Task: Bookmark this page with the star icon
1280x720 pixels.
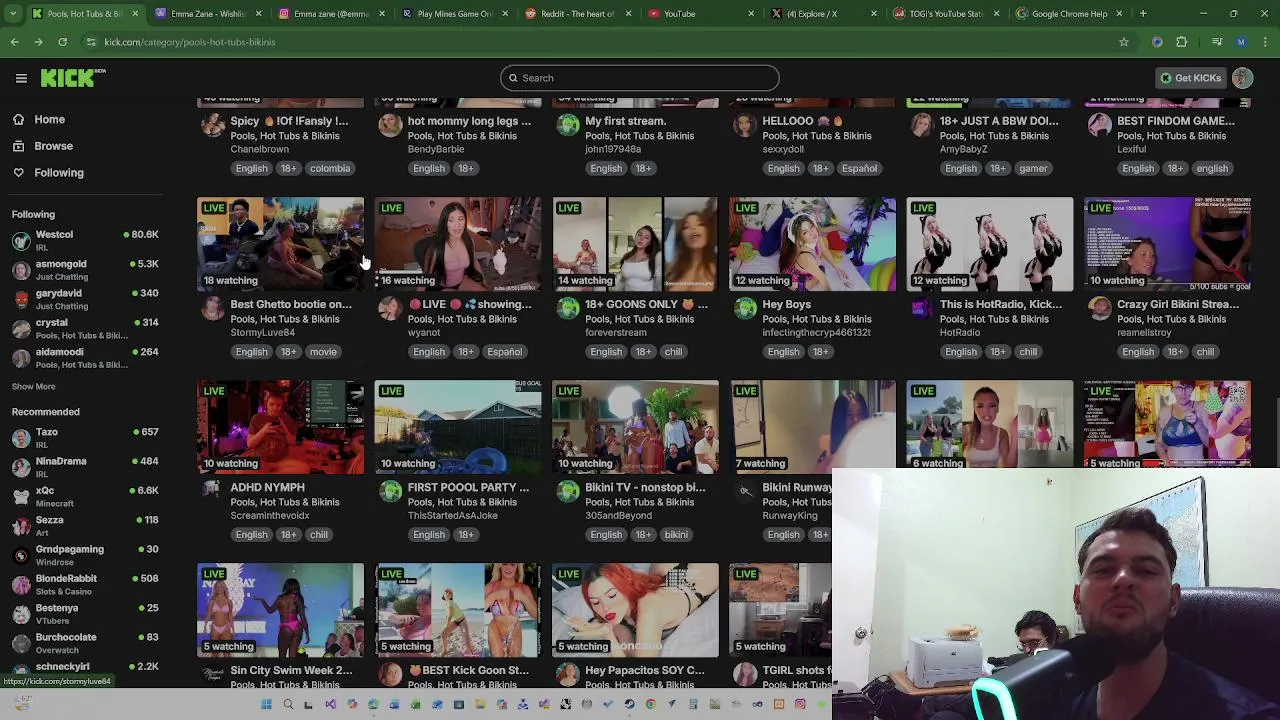Action: point(1124,42)
